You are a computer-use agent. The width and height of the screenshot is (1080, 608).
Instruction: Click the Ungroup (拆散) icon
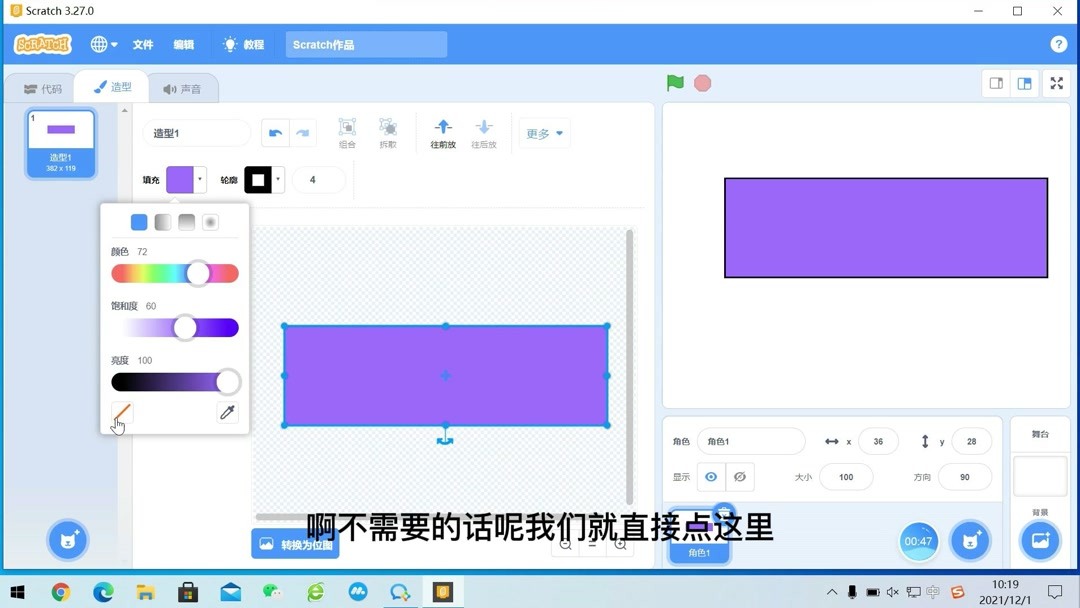[389, 131]
